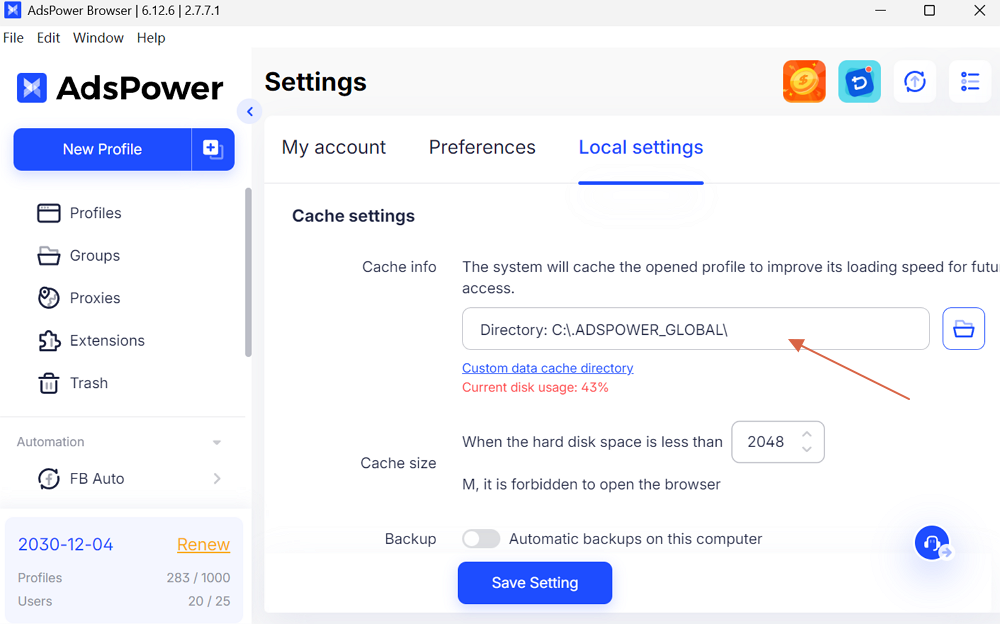Click the 'Current disk usage: 43%' text

[535, 387]
